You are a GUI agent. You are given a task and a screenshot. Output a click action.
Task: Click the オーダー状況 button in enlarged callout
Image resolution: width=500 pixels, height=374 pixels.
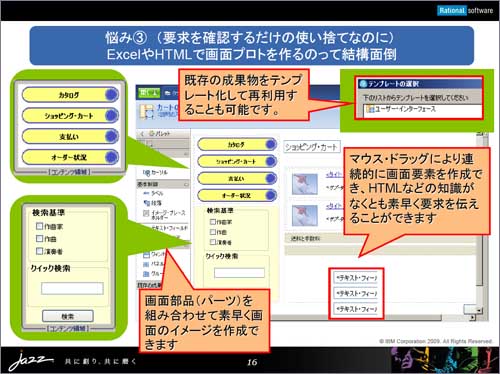tap(70, 157)
